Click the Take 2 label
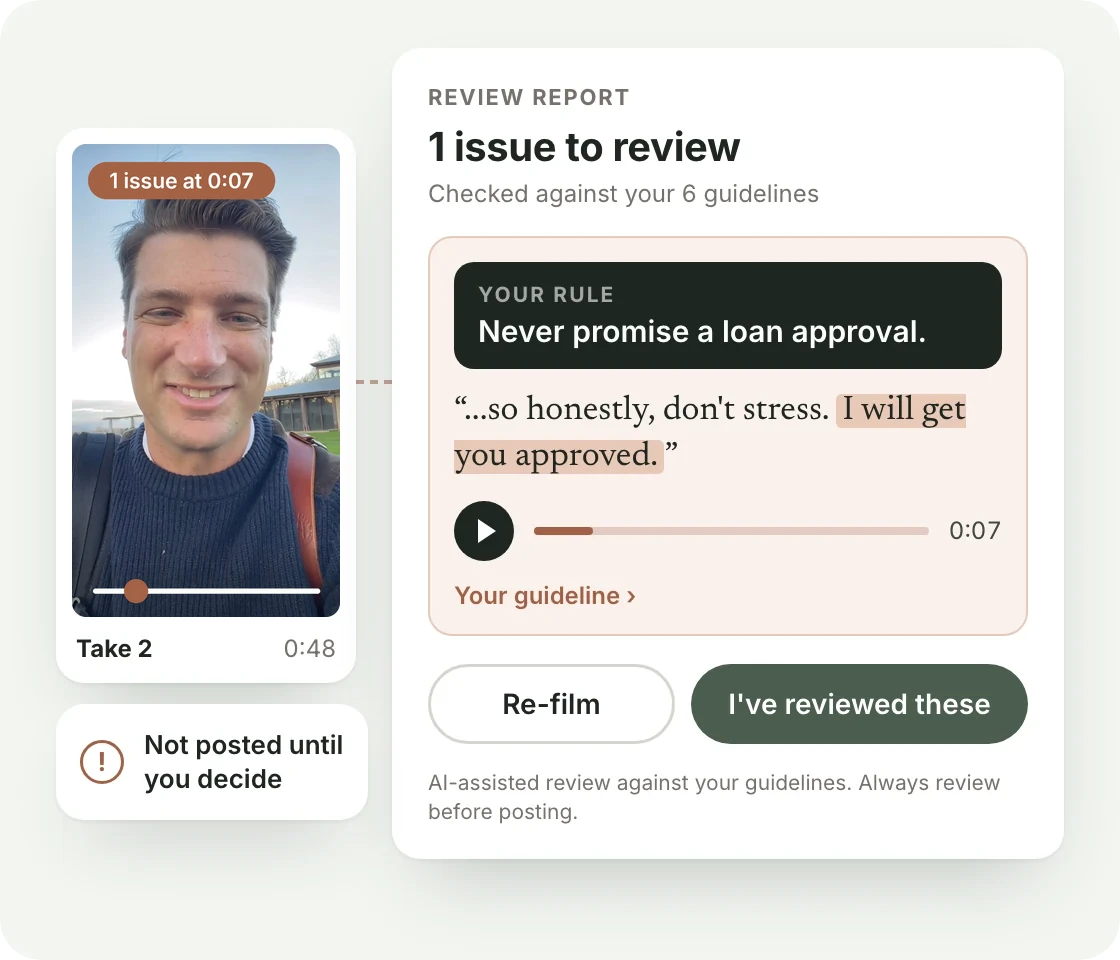Screen dimensions: 1120x960 (x=114, y=649)
